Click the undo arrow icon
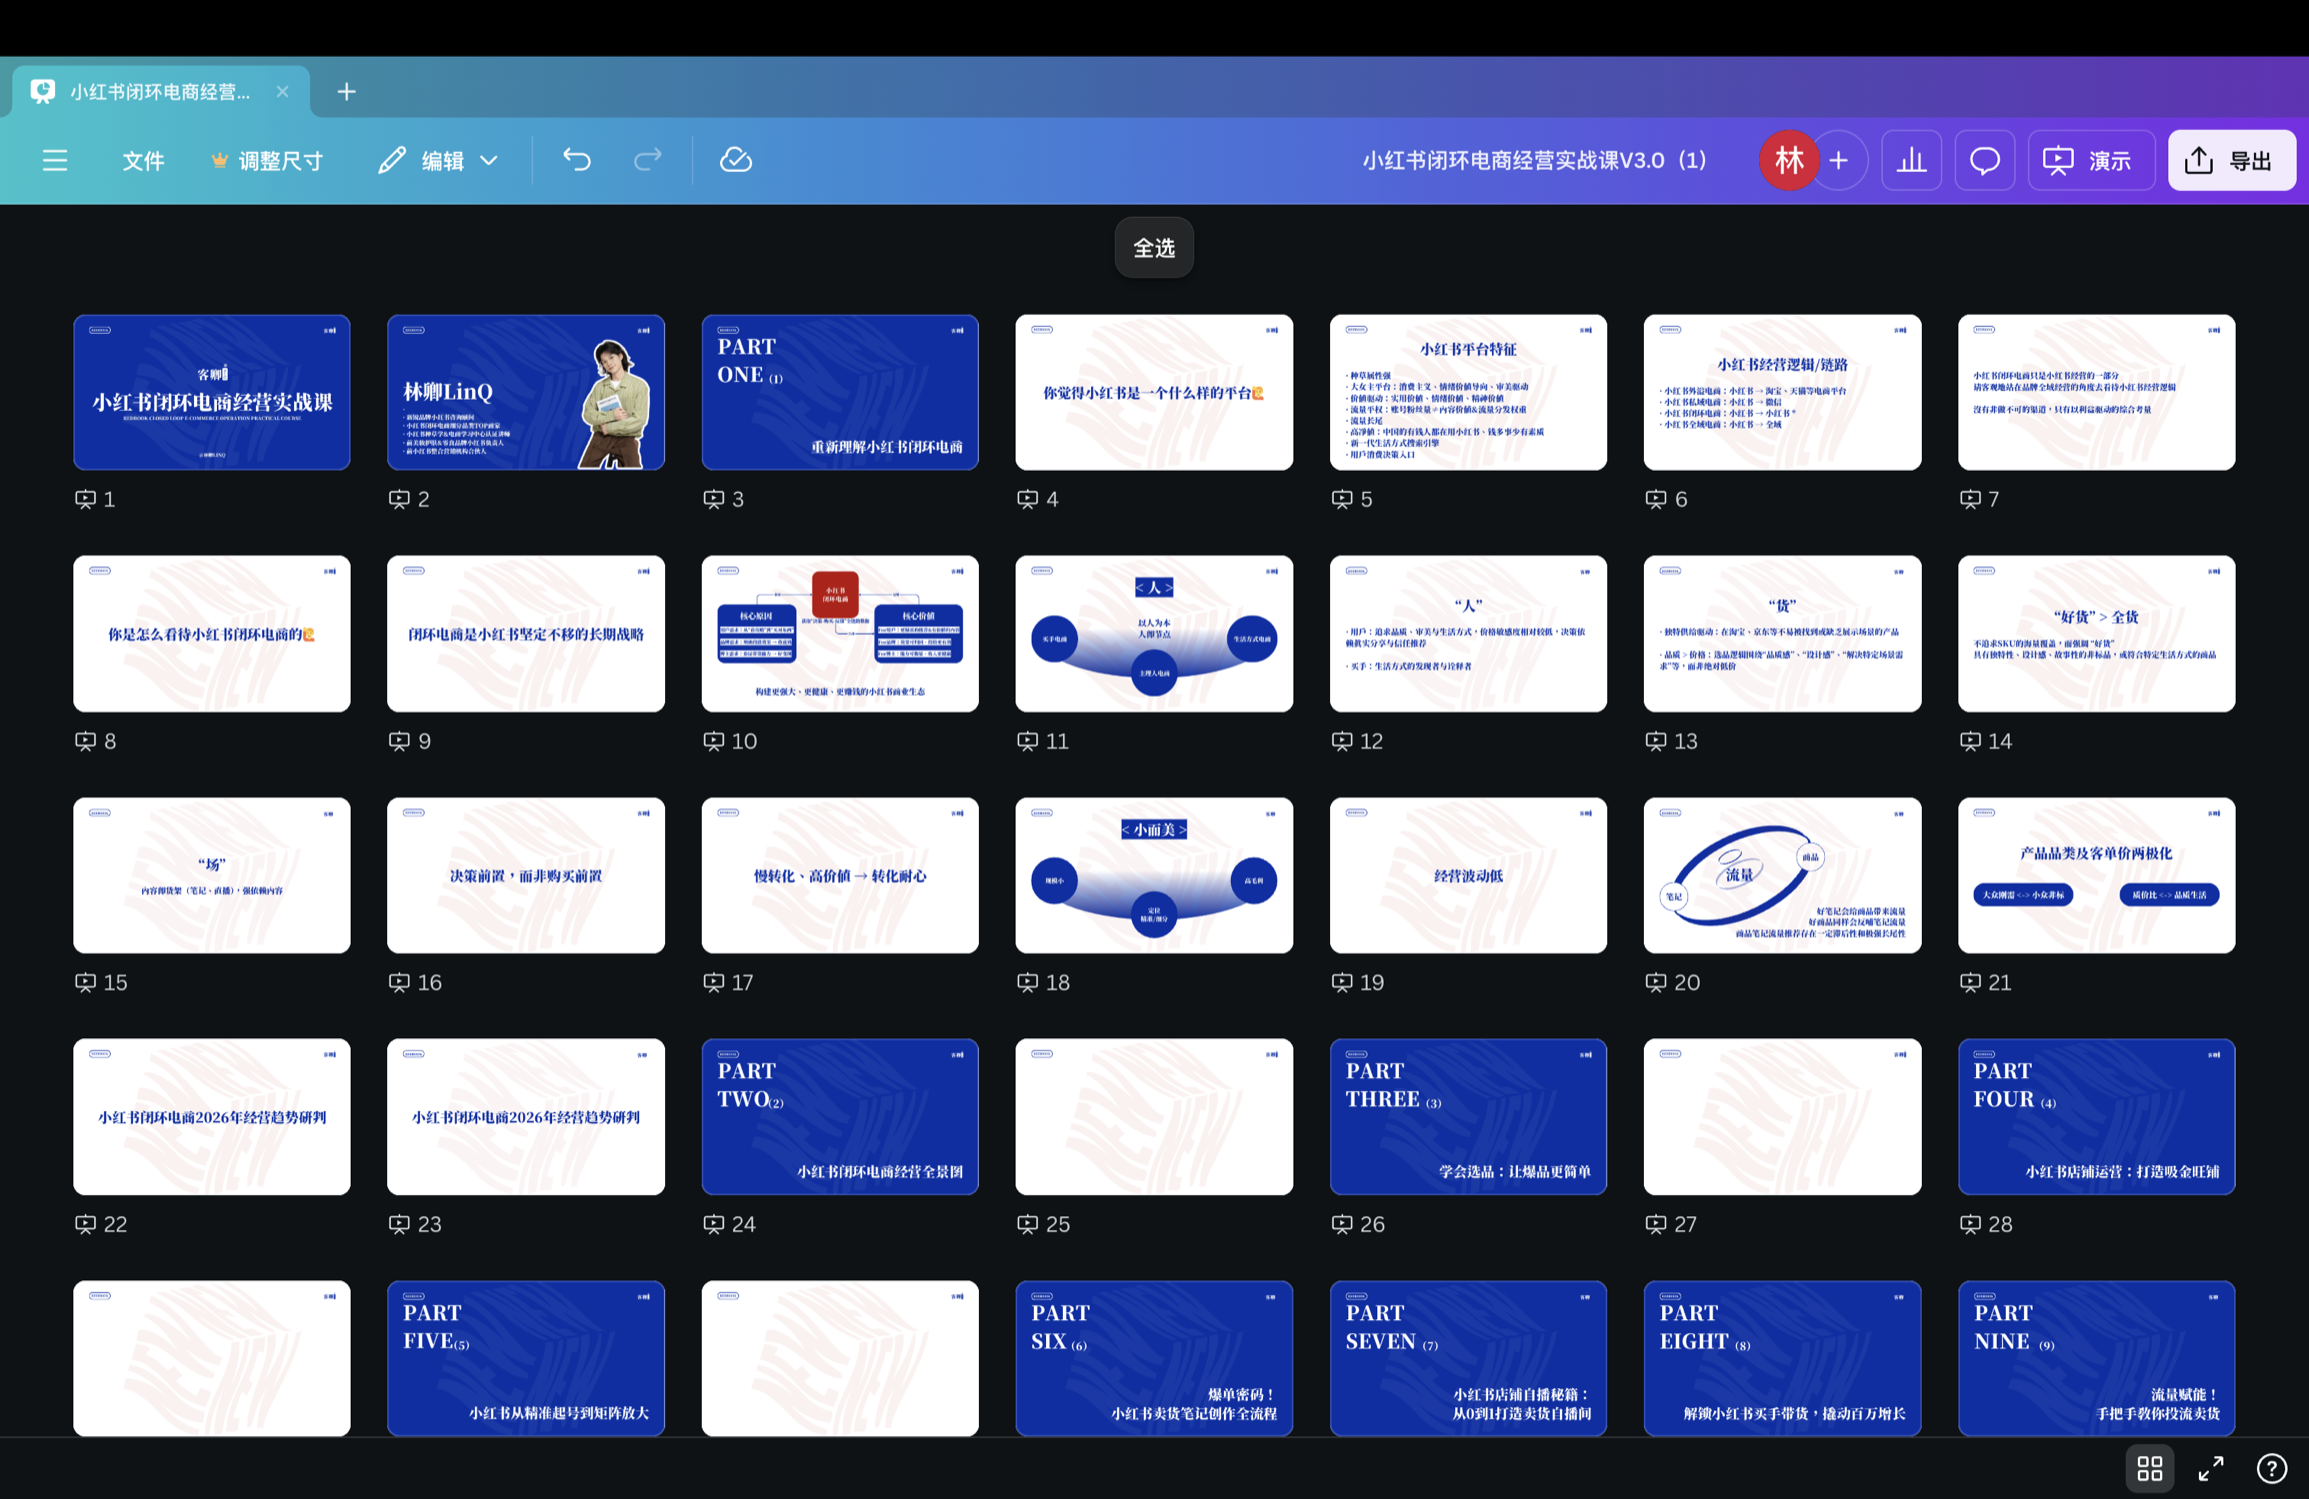Image resolution: width=2309 pixels, height=1499 pixels. tap(577, 160)
